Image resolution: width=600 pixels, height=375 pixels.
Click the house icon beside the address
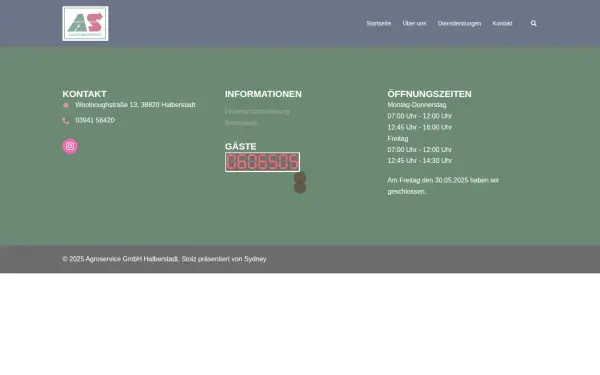(66, 105)
